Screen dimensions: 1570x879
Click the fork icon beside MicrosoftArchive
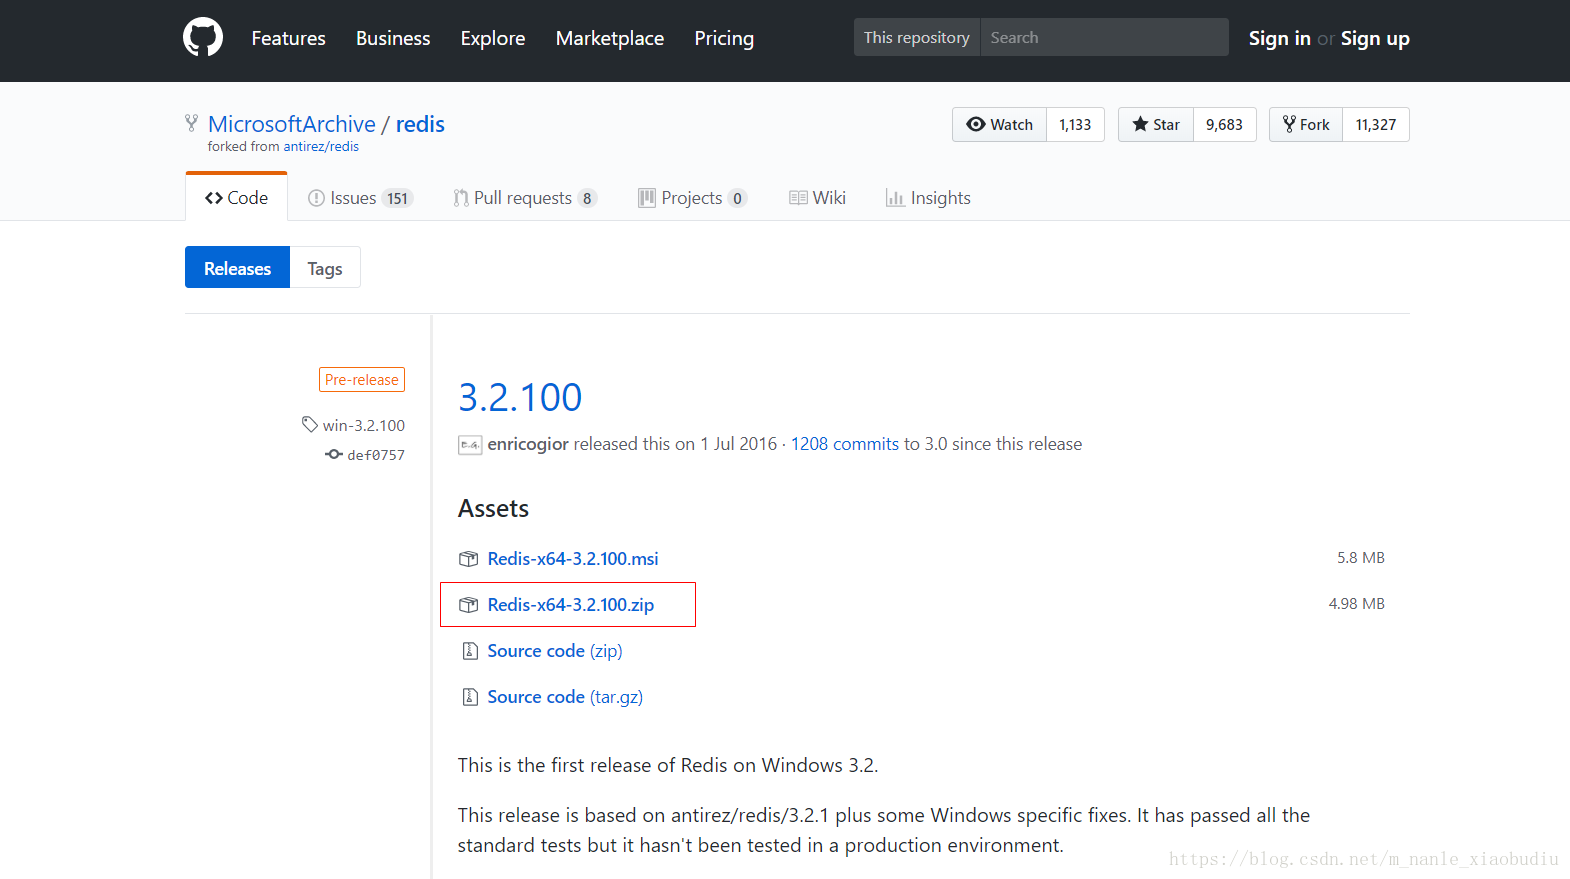click(191, 123)
